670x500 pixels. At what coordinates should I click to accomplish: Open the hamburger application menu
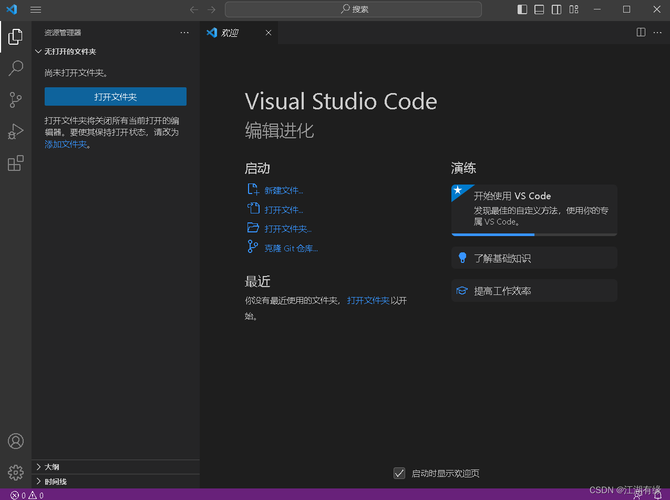(36, 9)
